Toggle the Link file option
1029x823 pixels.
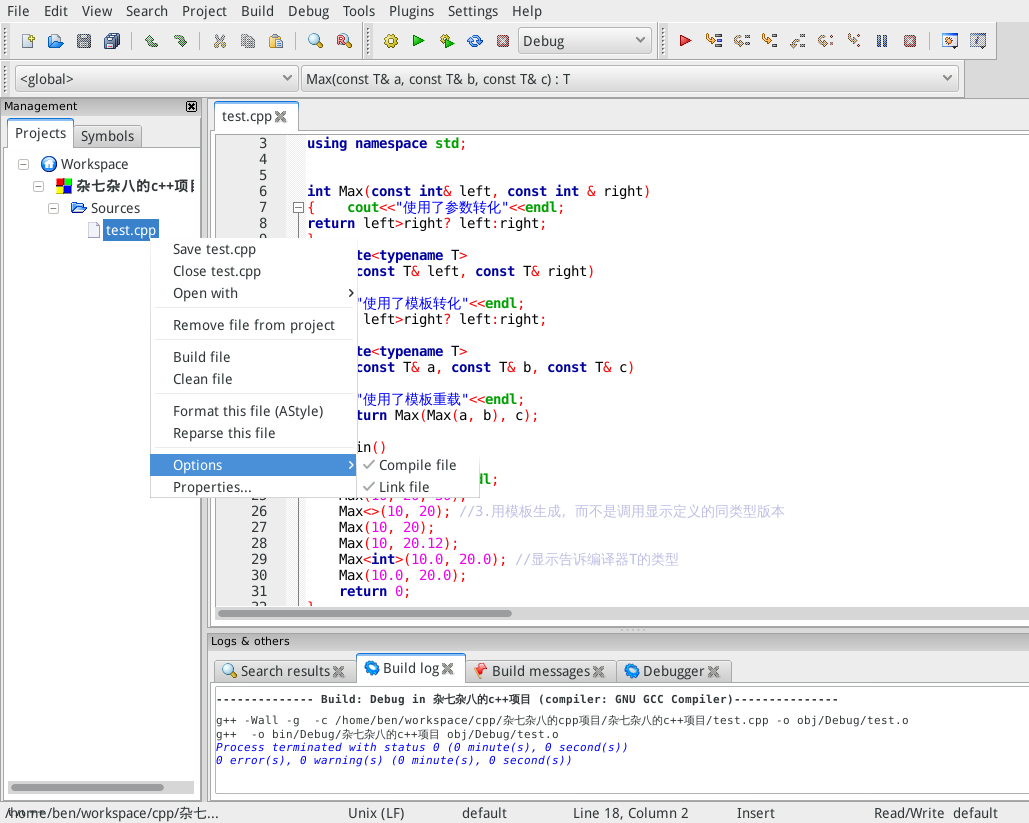tap(417, 486)
